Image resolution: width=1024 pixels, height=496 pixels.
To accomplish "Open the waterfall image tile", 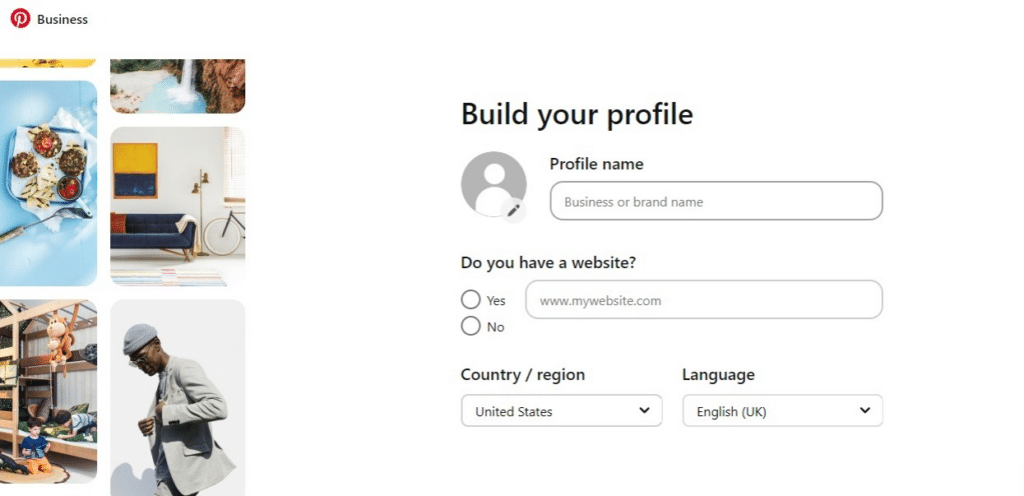I will tap(178, 86).
